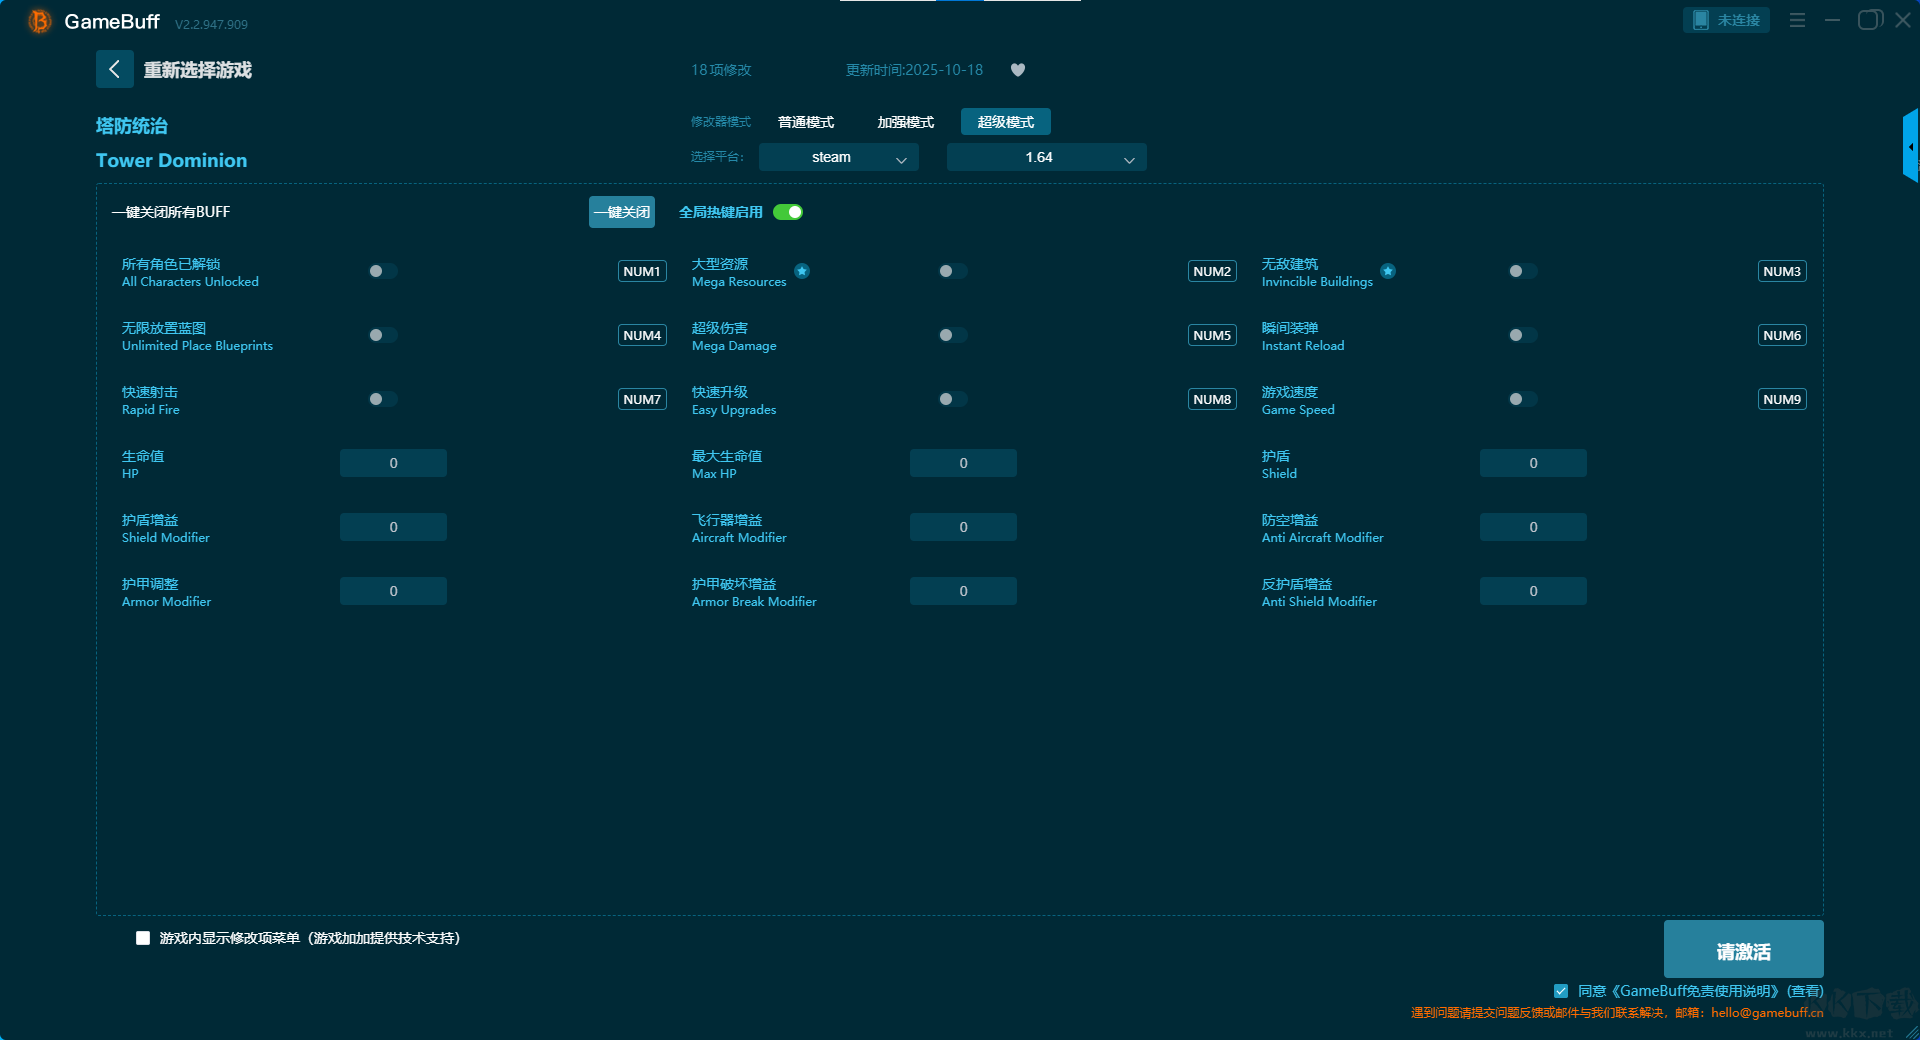This screenshot has width=1920, height=1040.
Task: Enable All Characters Unlocked toggle
Action: [382, 271]
